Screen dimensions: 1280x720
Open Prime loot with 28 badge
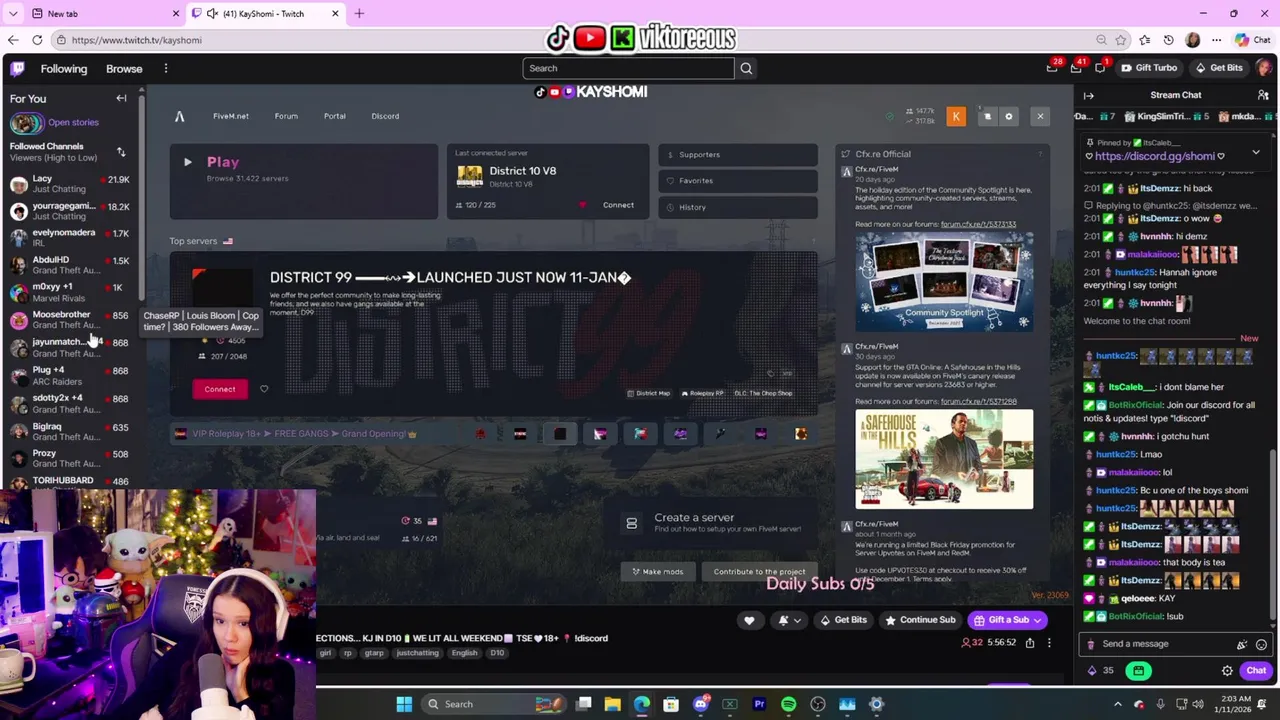1052,68
